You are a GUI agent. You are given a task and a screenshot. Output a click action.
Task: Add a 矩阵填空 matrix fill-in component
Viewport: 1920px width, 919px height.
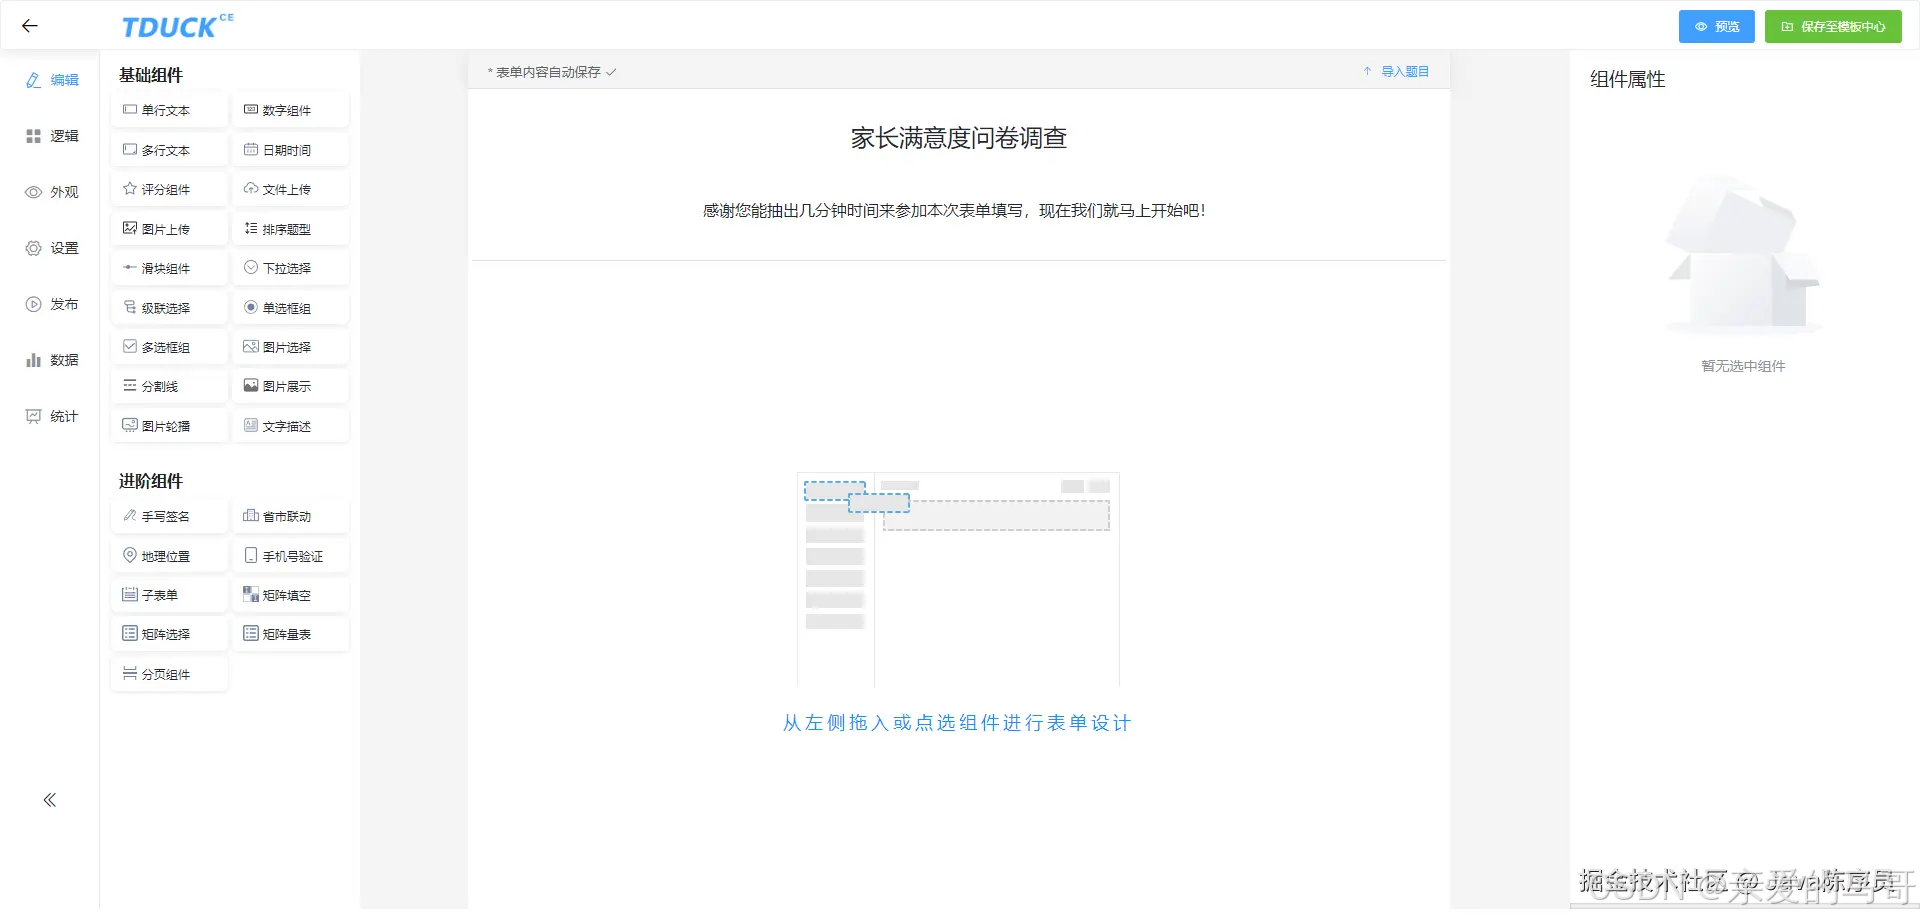tap(291, 595)
